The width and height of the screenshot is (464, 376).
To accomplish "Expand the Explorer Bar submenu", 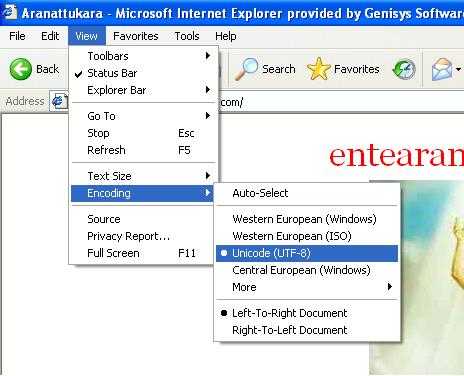I will 144,90.
